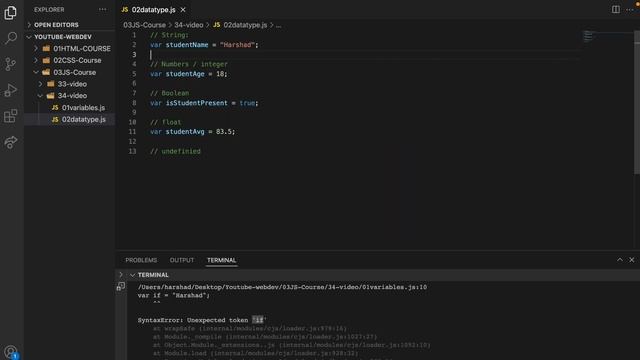Maximize the panel size with chevron
The width and height of the screenshot is (640, 360).
coord(620,260)
